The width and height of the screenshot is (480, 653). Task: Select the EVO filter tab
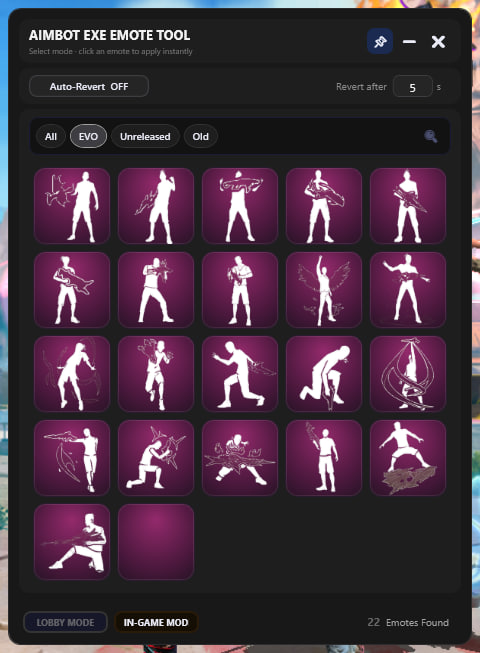88,136
